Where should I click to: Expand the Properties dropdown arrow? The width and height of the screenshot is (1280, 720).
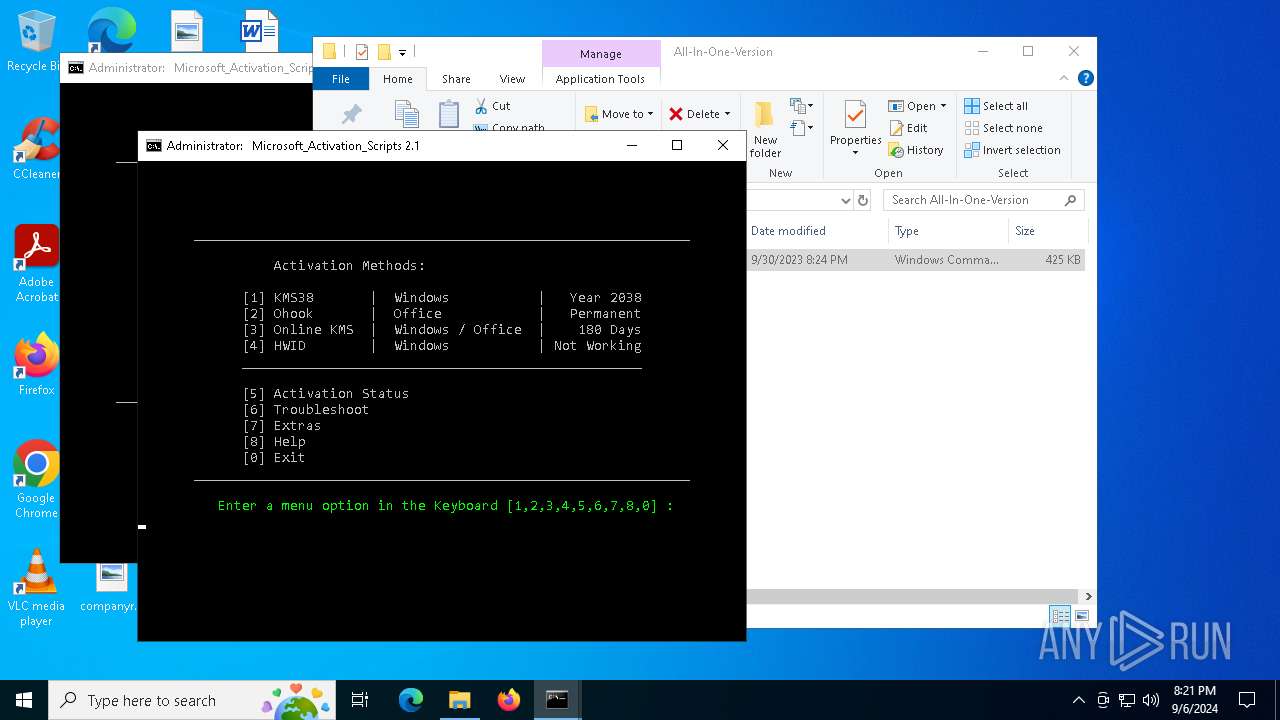(x=855, y=153)
